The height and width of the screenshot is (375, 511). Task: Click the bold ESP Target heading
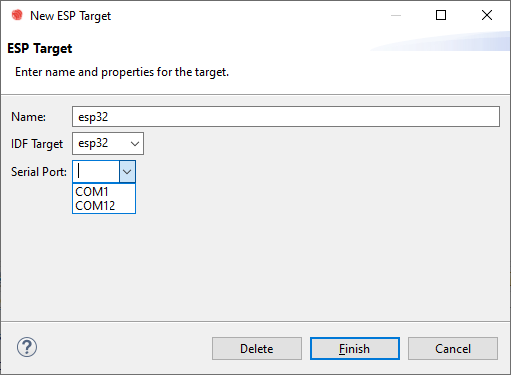(x=40, y=49)
